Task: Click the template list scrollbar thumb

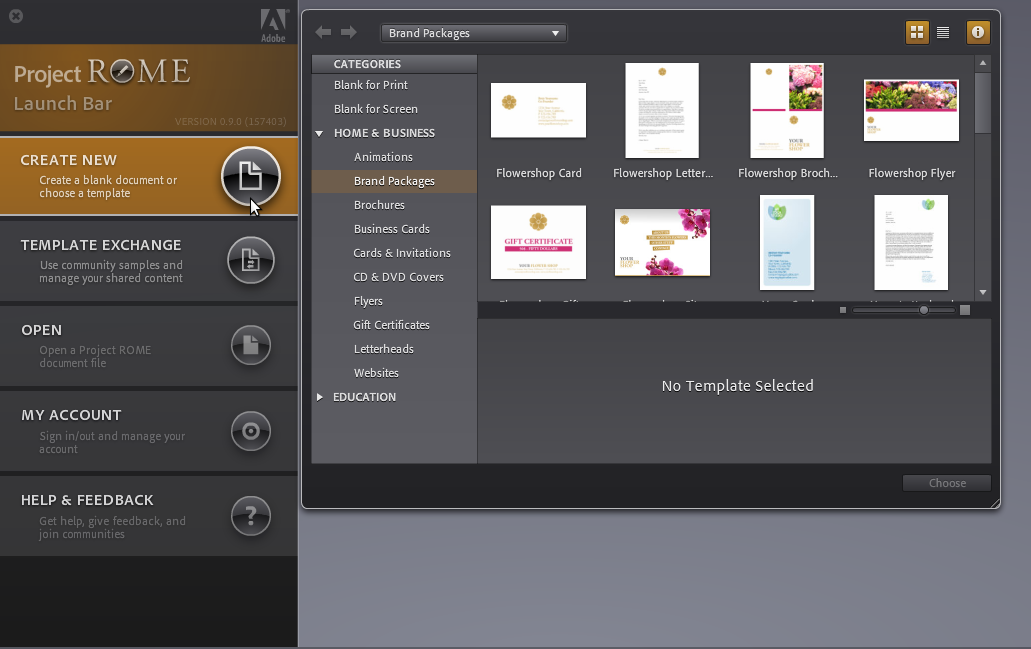Action: point(983,103)
